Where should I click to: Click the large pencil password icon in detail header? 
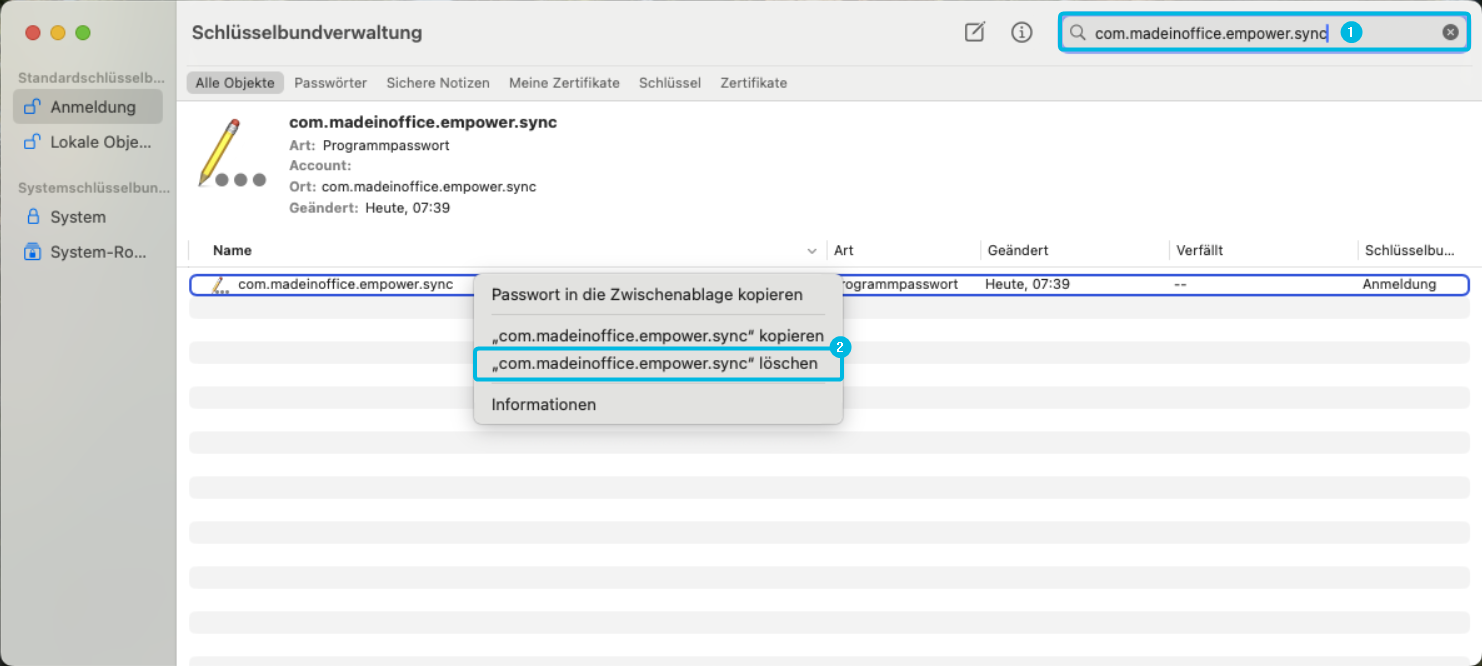pyautogui.click(x=232, y=153)
